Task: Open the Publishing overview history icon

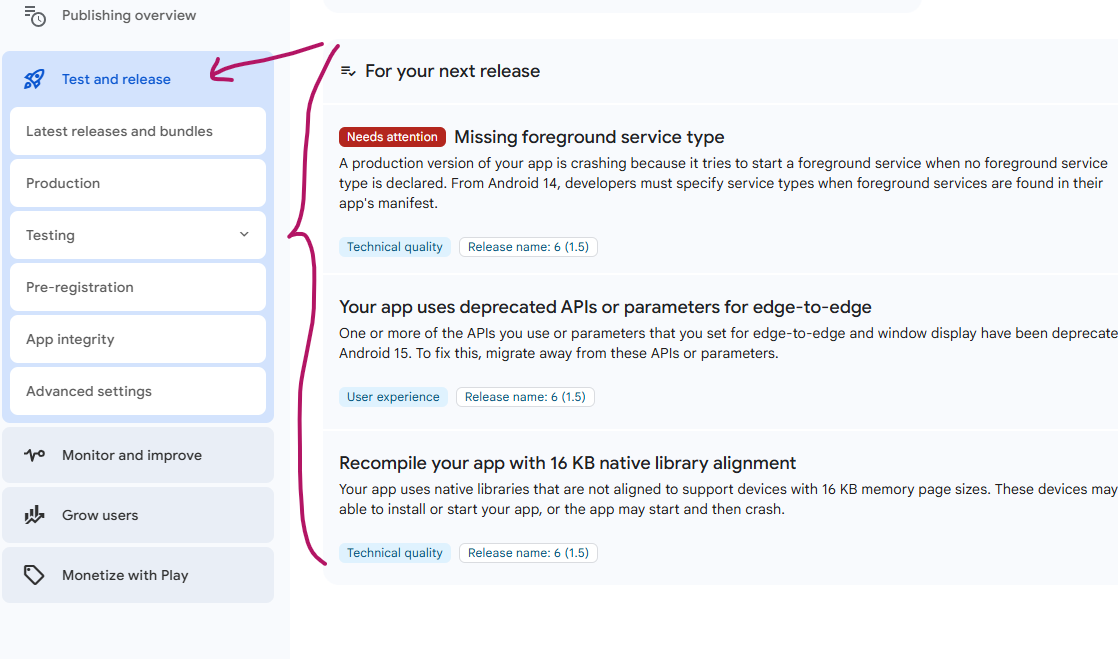Action: pos(34,16)
